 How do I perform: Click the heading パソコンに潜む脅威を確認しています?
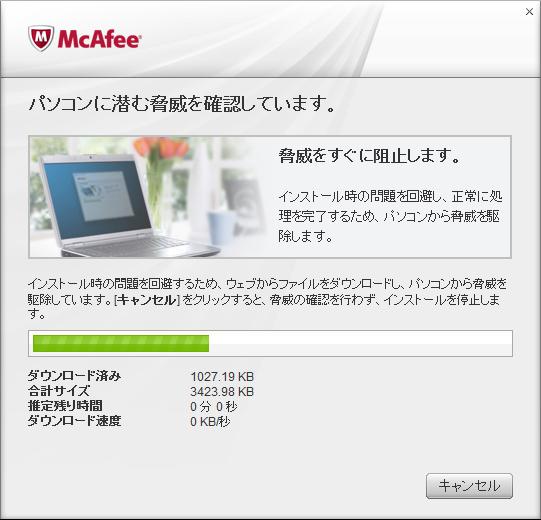coord(182,104)
